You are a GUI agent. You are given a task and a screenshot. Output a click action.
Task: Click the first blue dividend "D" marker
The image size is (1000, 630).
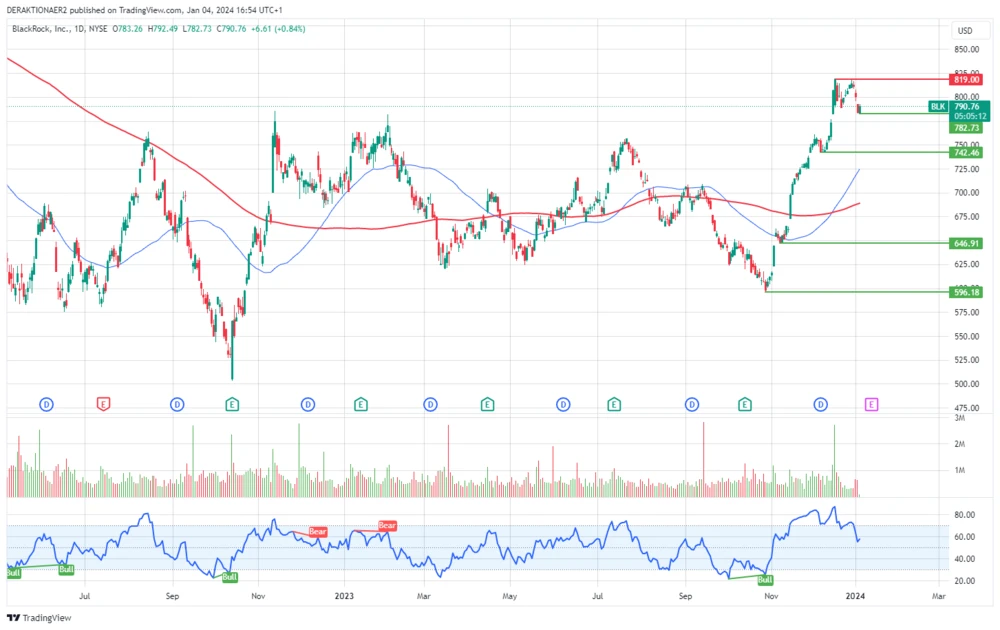[x=45, y=404]
